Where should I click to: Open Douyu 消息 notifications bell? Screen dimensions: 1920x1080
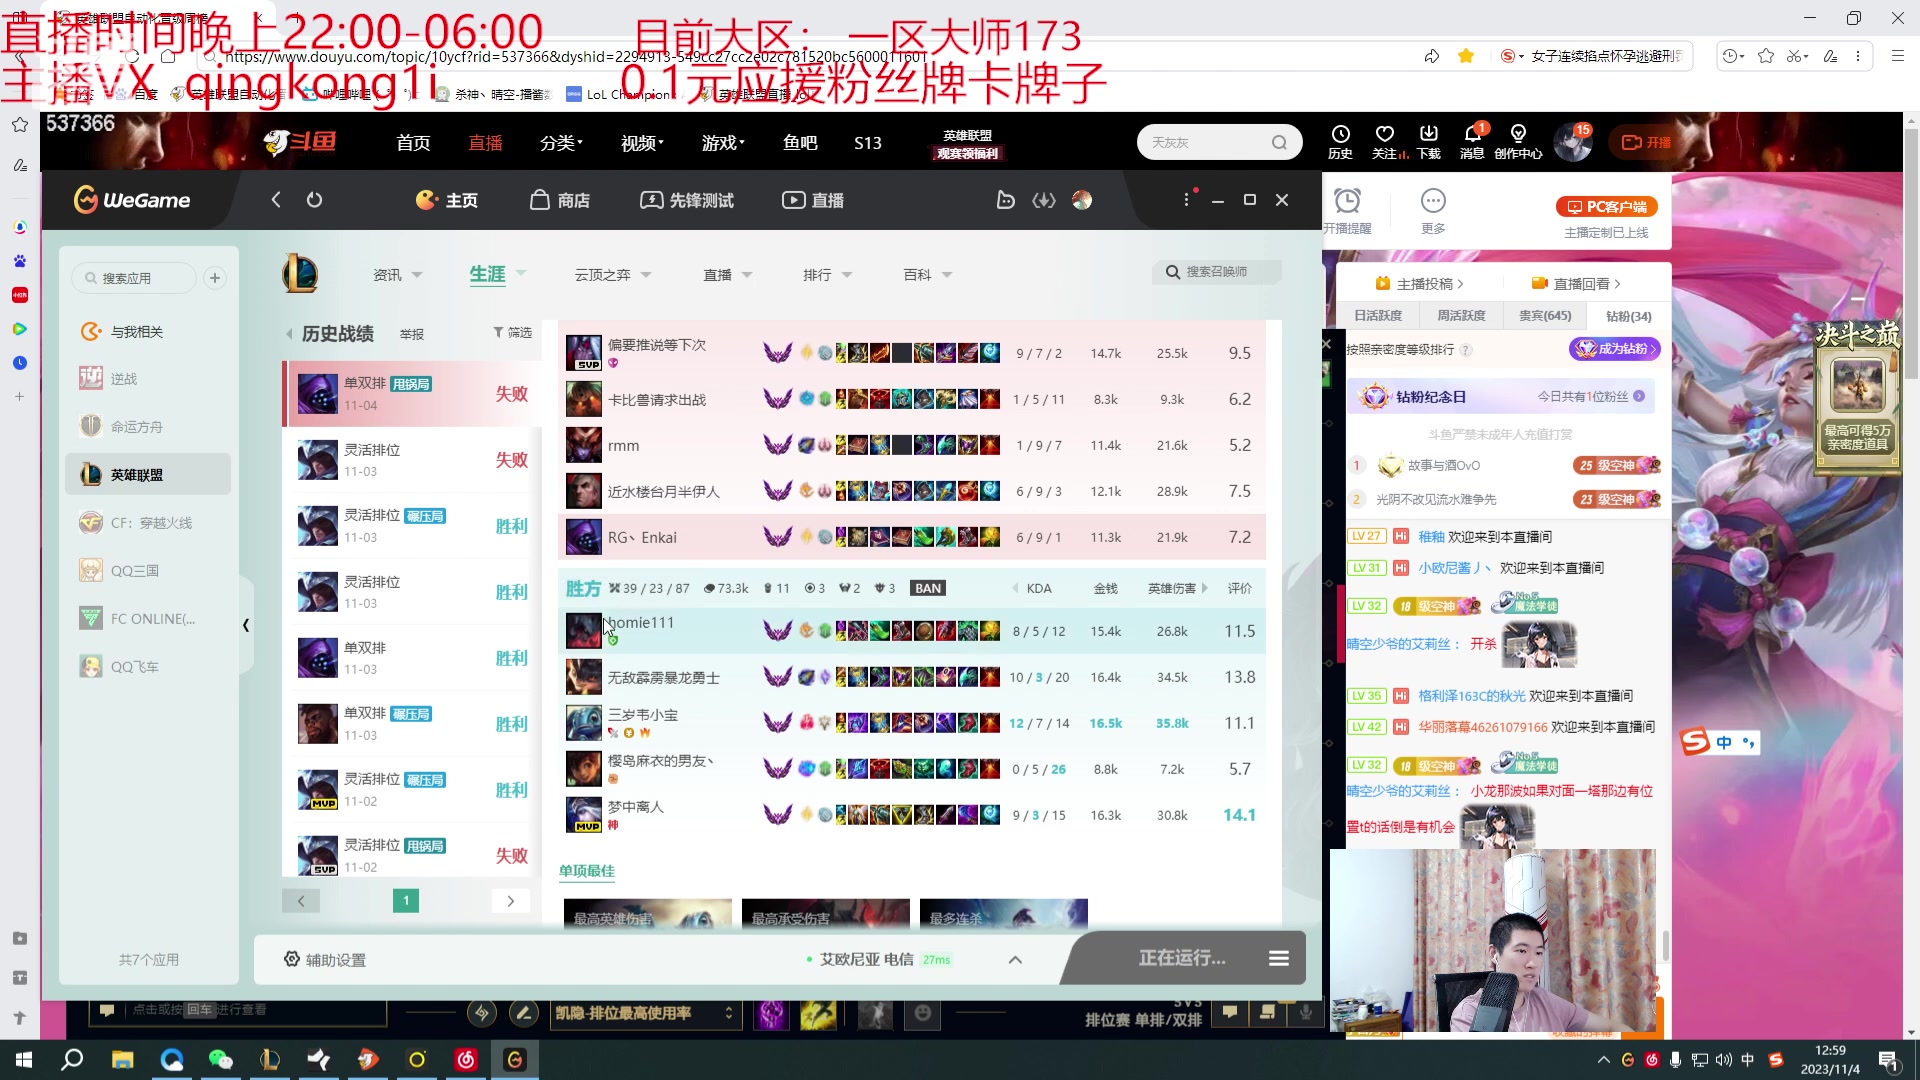1472,142
